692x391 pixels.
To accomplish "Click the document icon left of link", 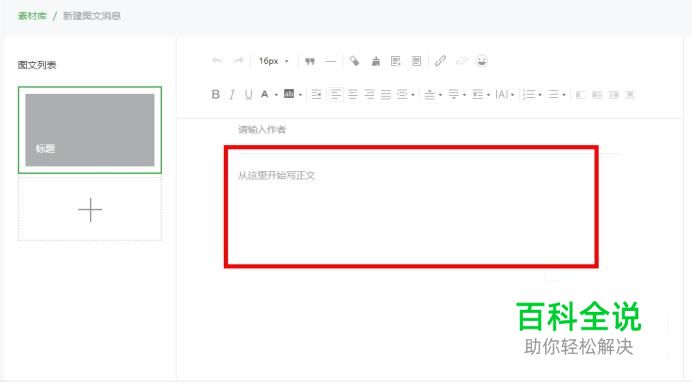I will (x=416, y=61).
